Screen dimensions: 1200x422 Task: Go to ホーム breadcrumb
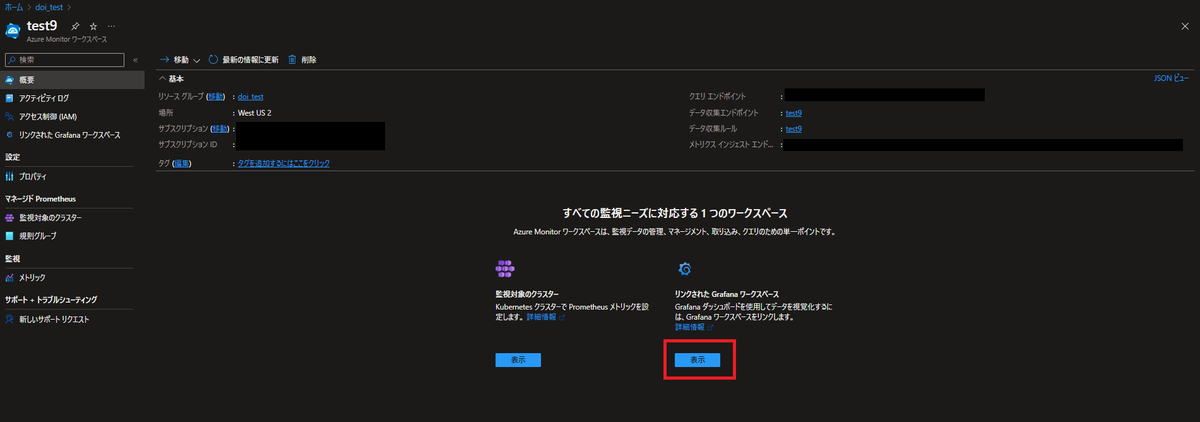coord(14,7)
